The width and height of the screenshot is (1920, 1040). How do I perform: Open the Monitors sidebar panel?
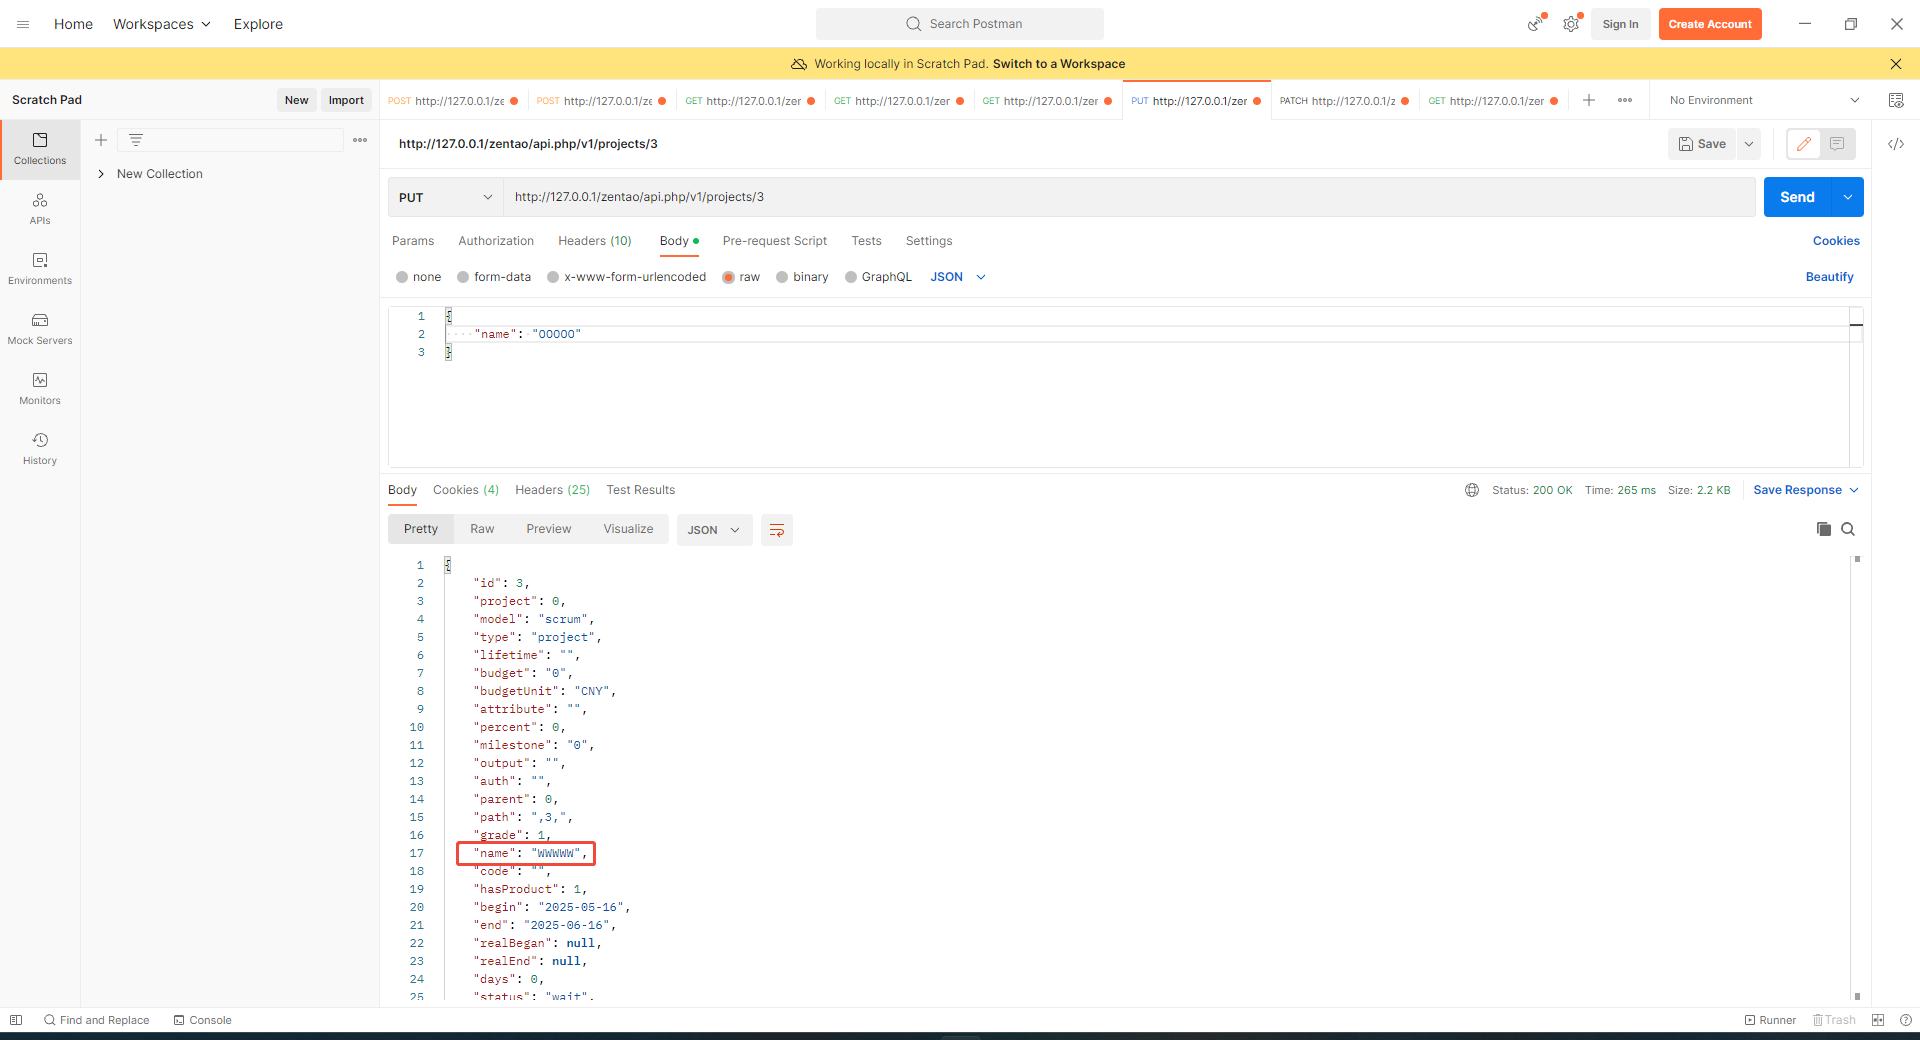click(x=40, y=389)
